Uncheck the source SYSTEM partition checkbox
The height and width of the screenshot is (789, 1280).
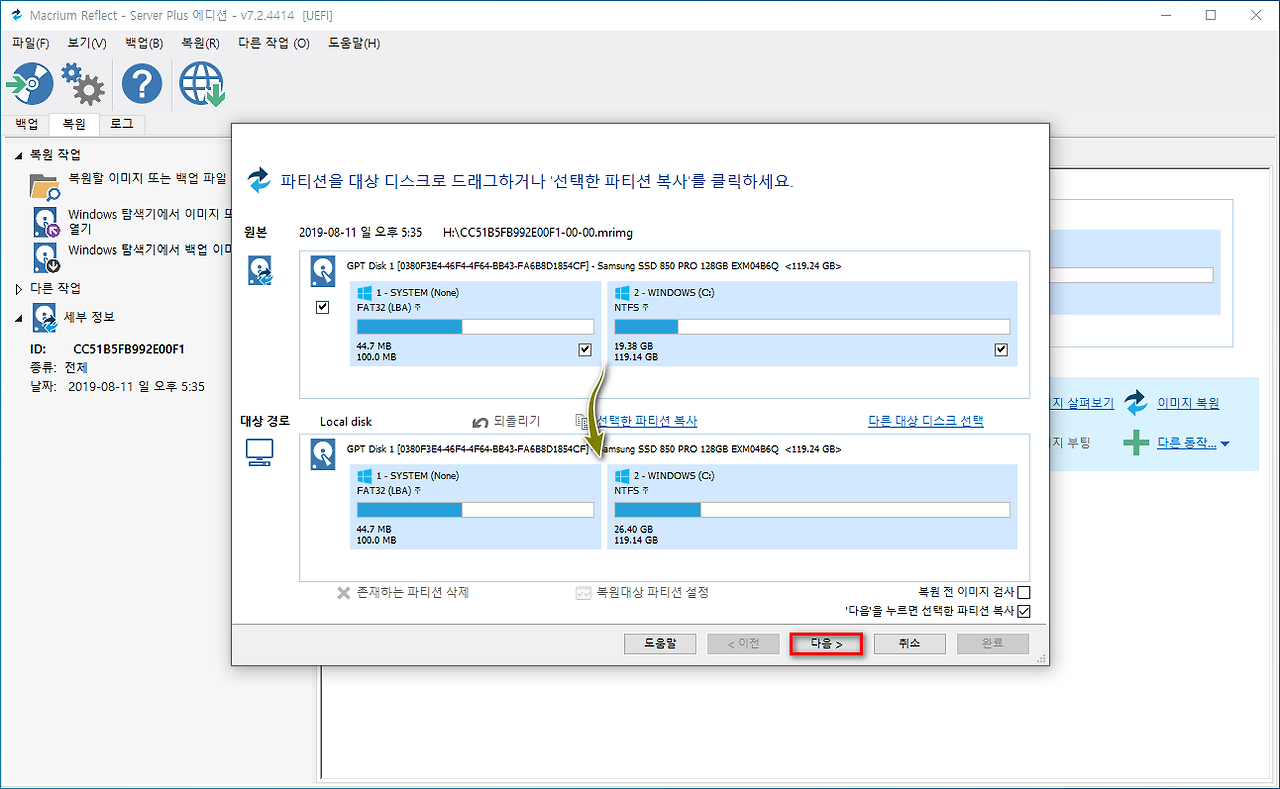(x=585, y=350)
